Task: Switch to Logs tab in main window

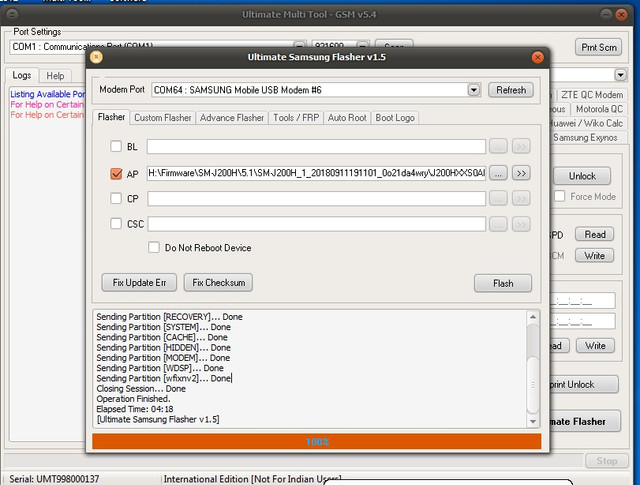Action: 22,76
